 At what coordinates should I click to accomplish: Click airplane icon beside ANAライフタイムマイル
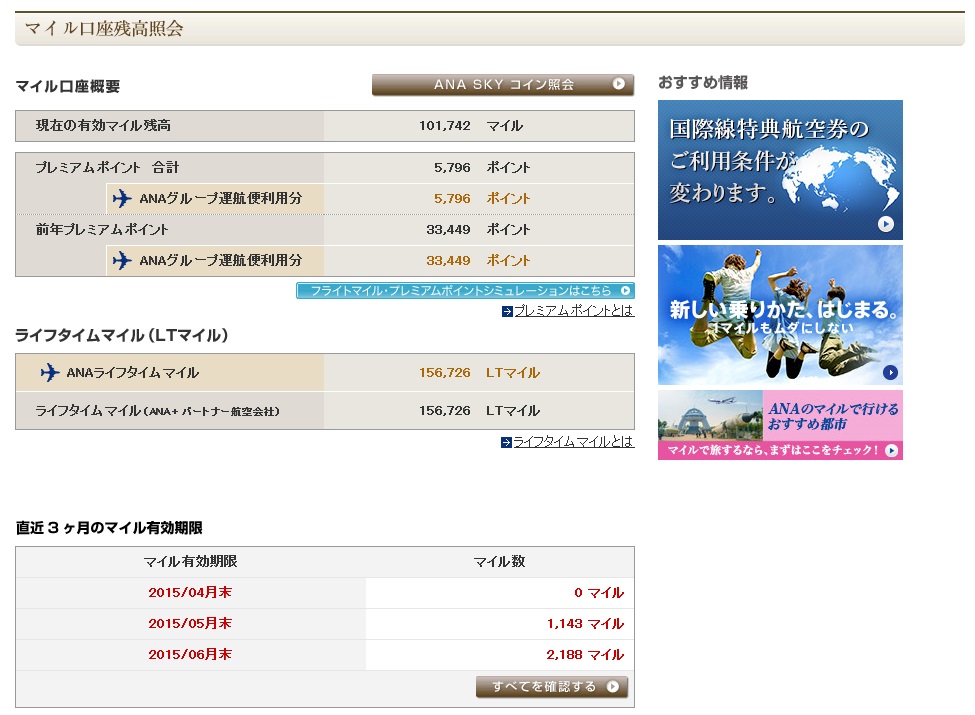(50, 372)
